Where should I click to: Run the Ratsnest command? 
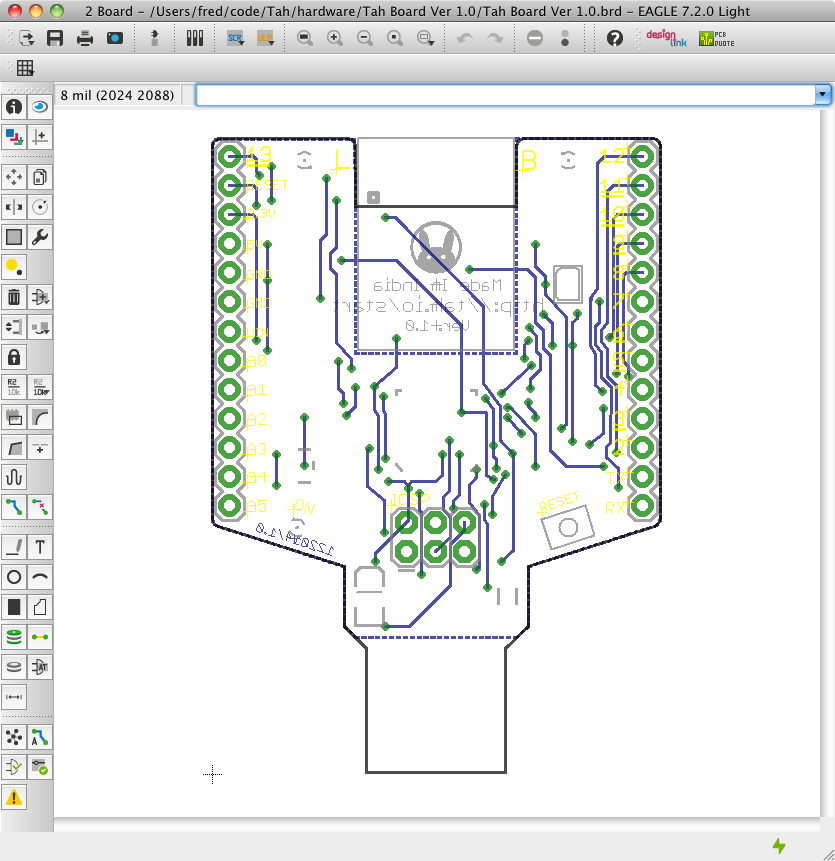pos(12,737)
